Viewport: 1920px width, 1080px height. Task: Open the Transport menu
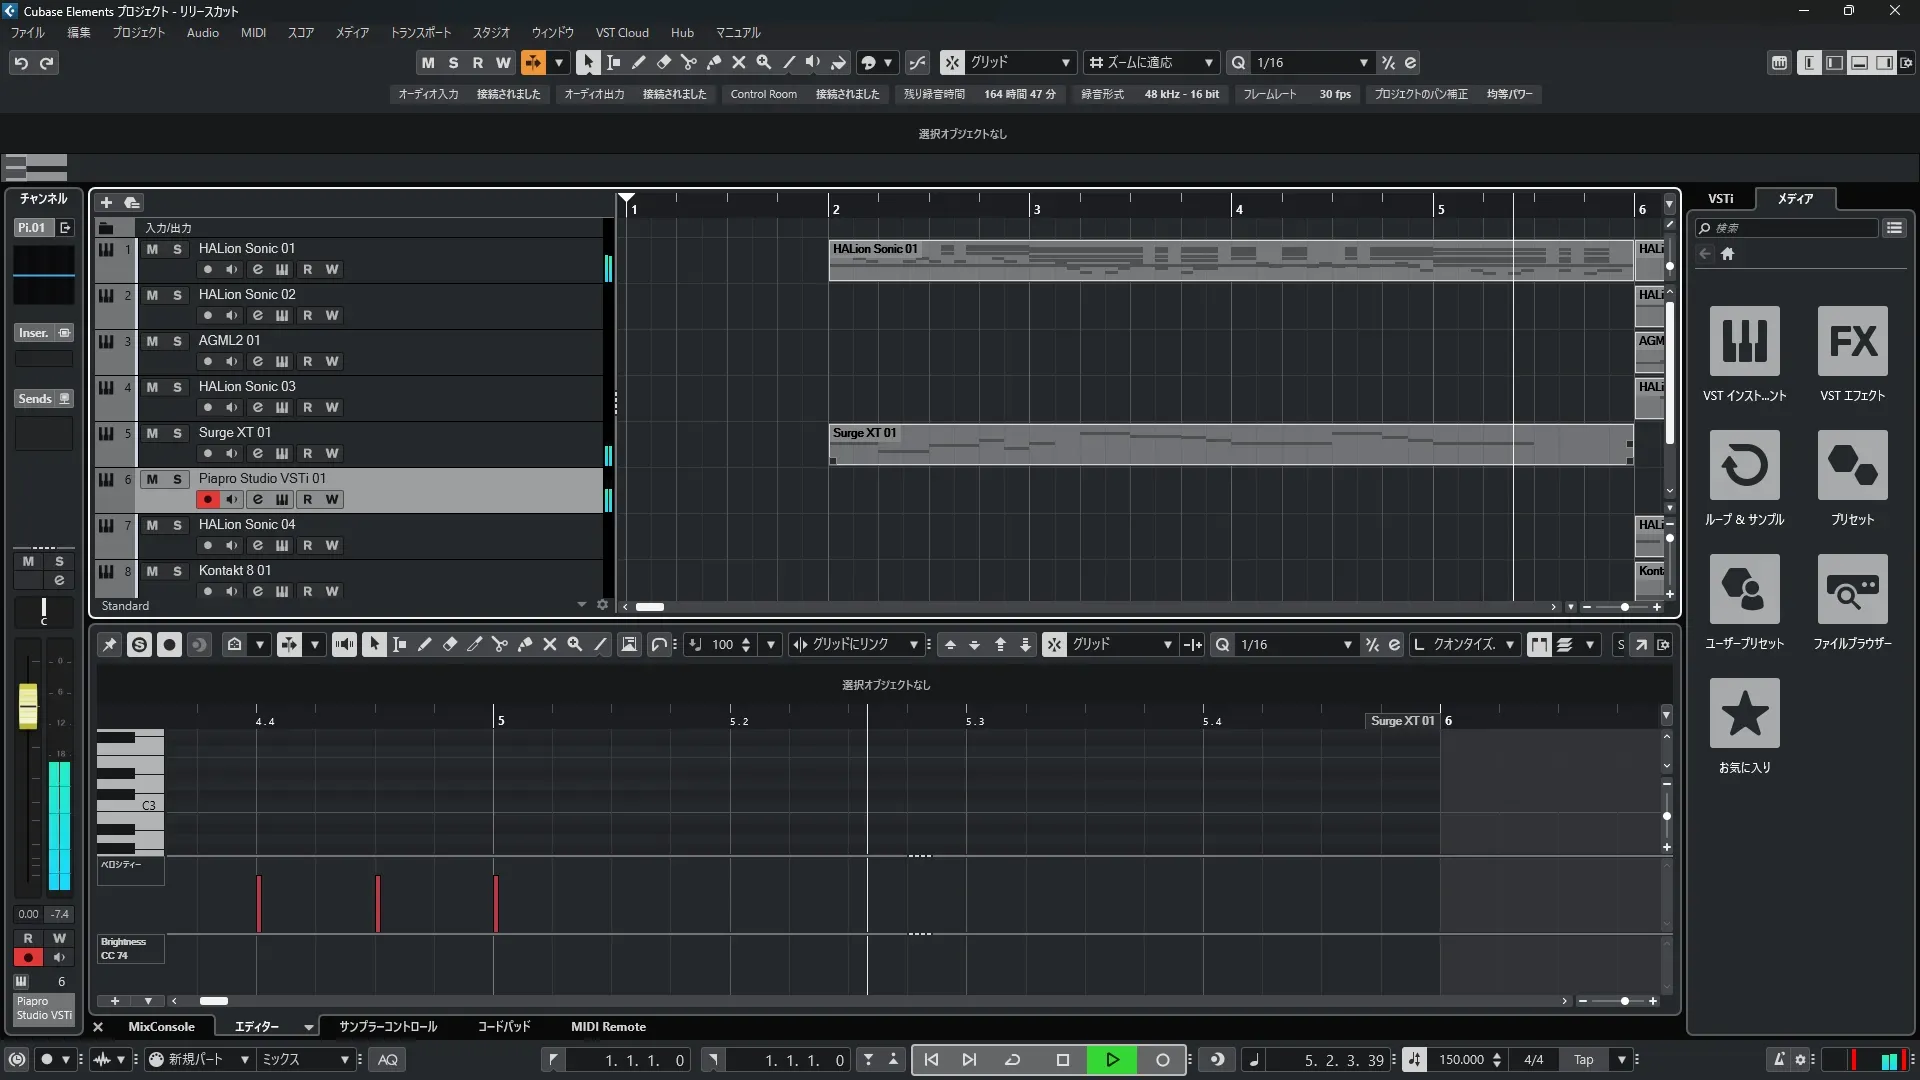click(x=420, y=33)
